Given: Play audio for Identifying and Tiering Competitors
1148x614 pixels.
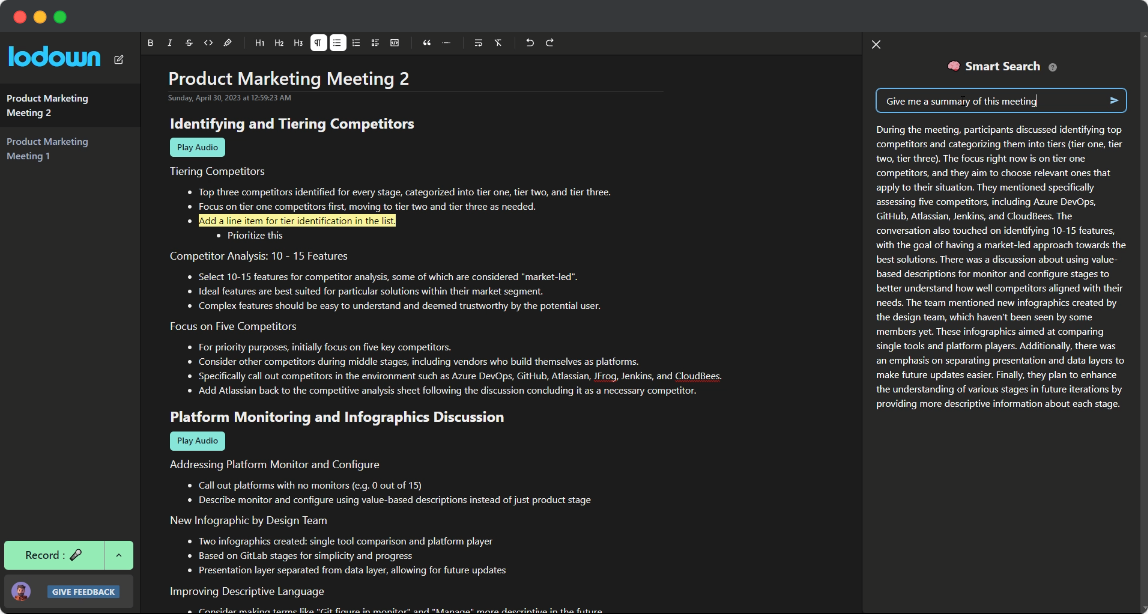Looking at the screenshot, I should (x=197, y=148).
